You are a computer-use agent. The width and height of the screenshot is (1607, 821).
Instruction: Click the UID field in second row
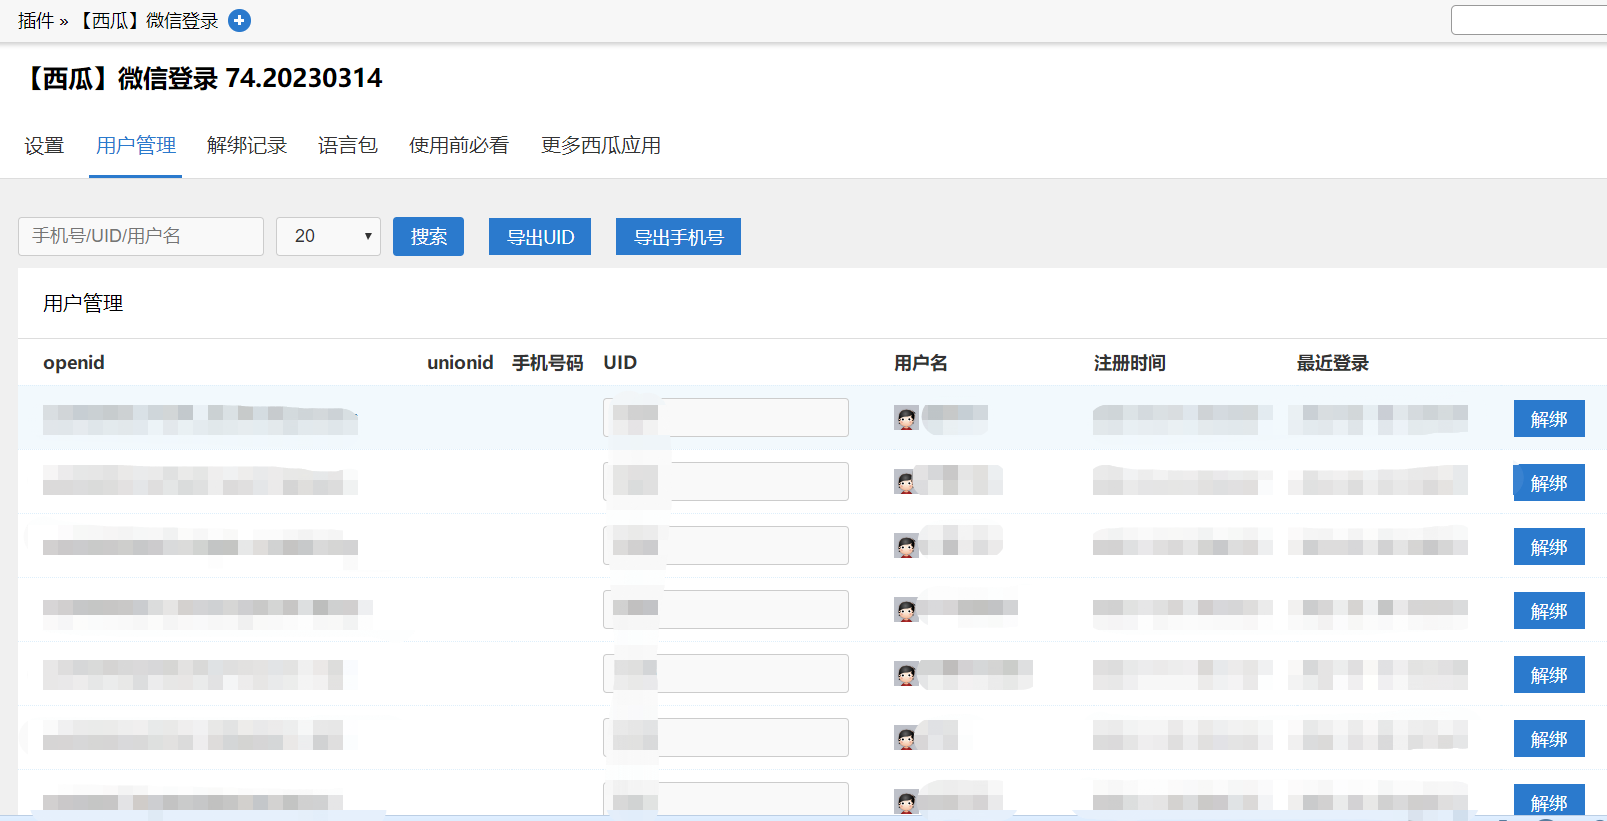[x=726, y=481]
